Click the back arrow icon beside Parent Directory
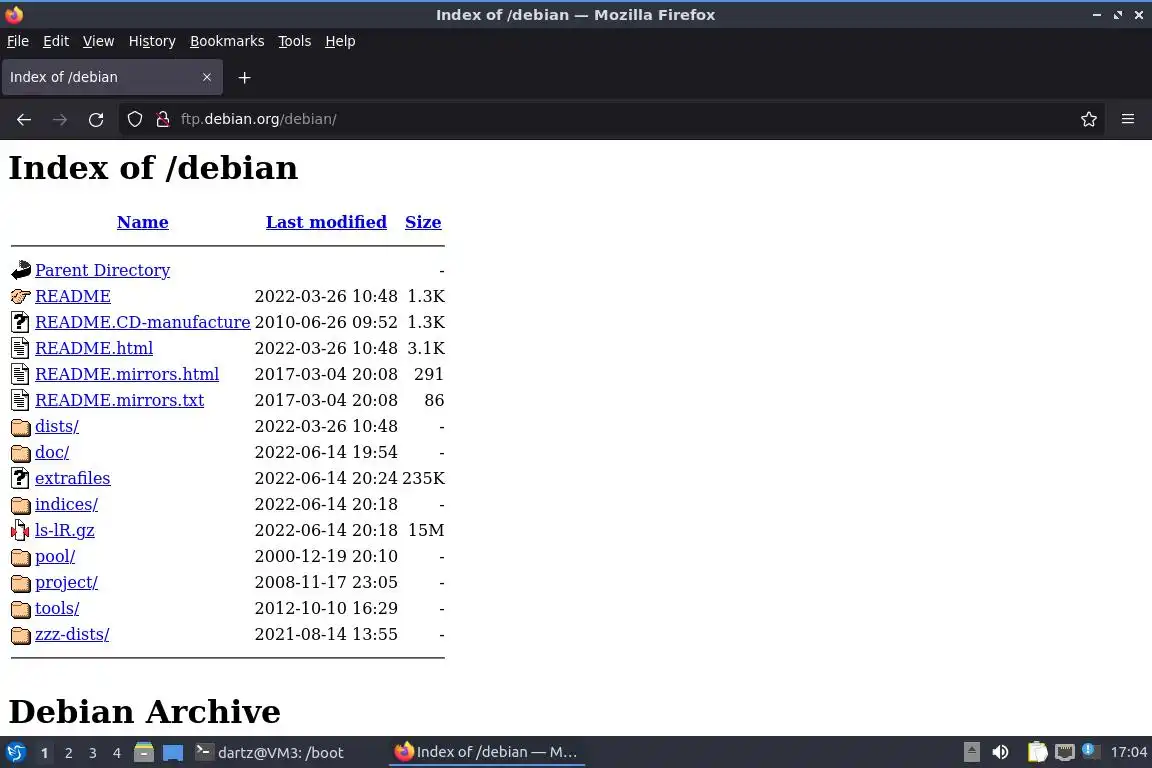 coord(21,270)
